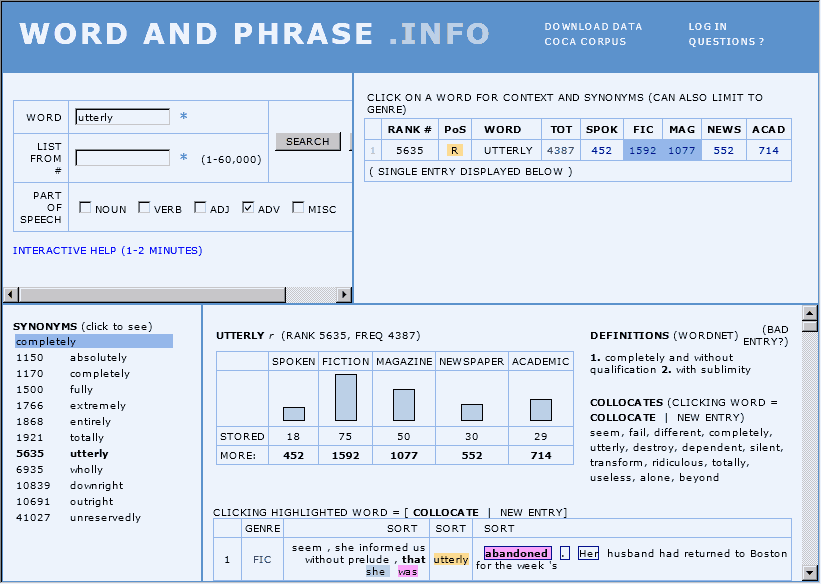Open the COCA Corpus header link
Screen dimensions: 821x584
coord(585,42)
